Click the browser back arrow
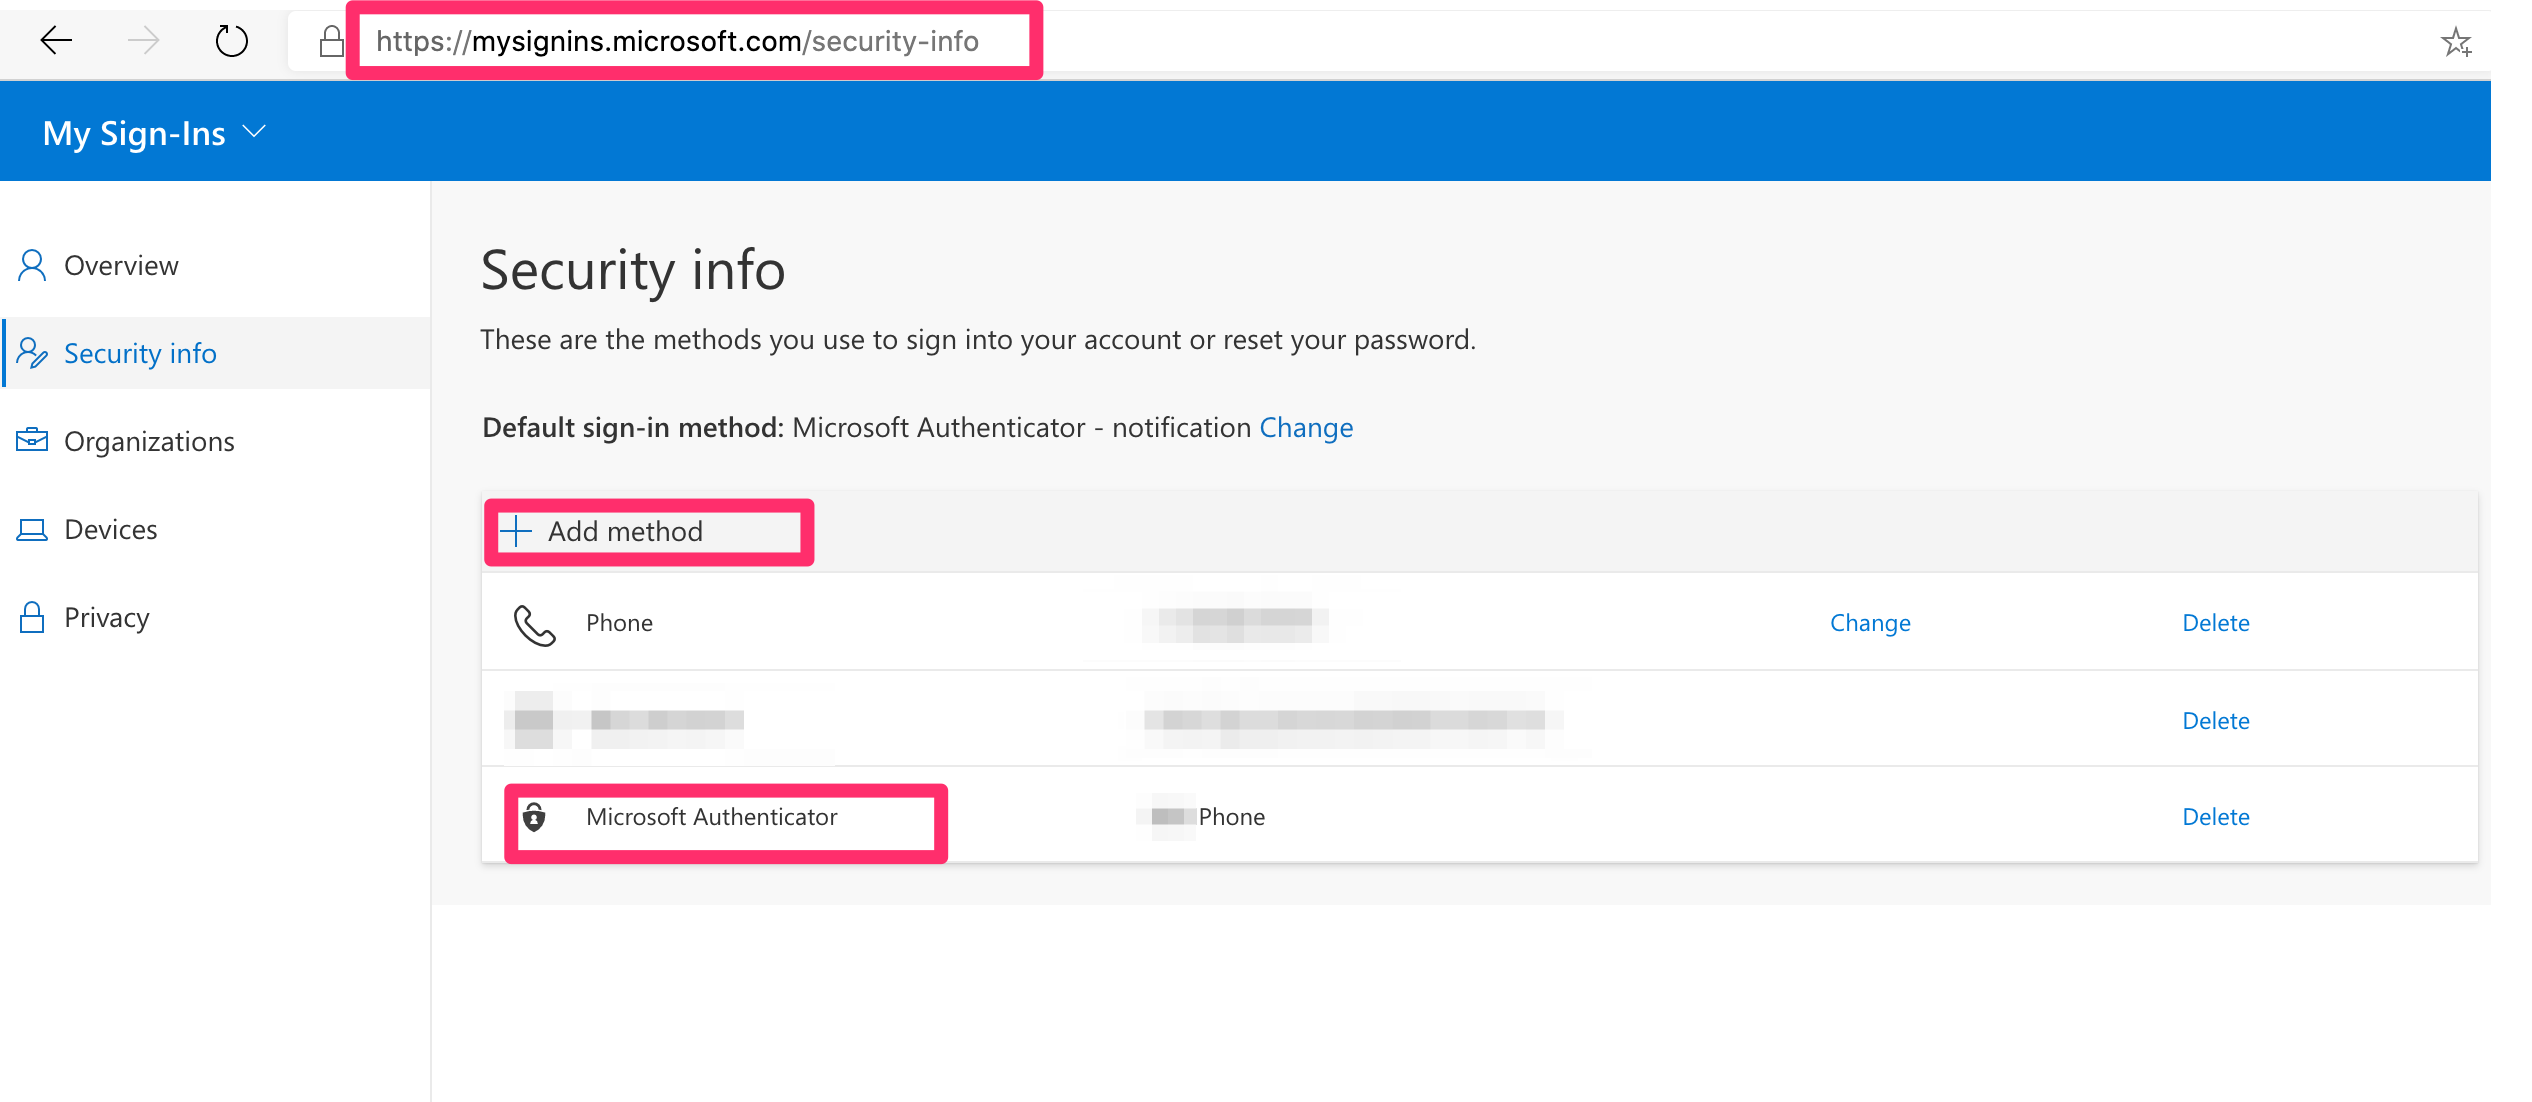2532x1102 pixels. click(57, 40)
